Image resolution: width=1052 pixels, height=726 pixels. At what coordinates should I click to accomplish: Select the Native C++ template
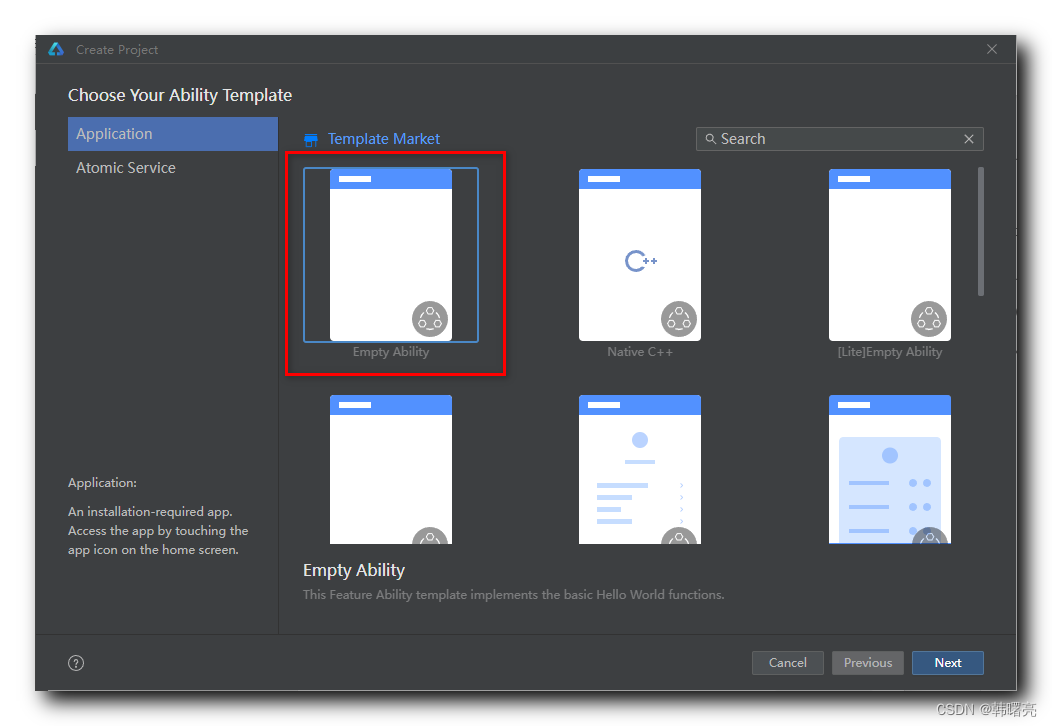[x=640, y=256]
